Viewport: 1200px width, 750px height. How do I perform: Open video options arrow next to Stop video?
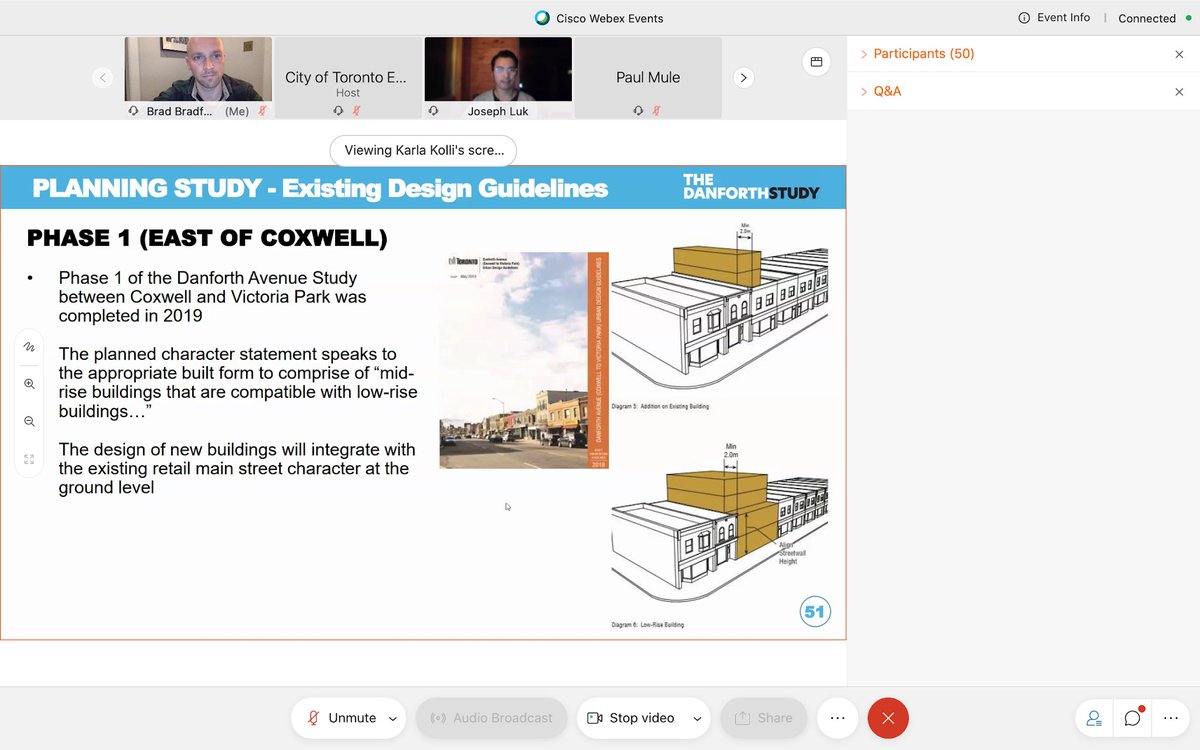coord(697,718)
